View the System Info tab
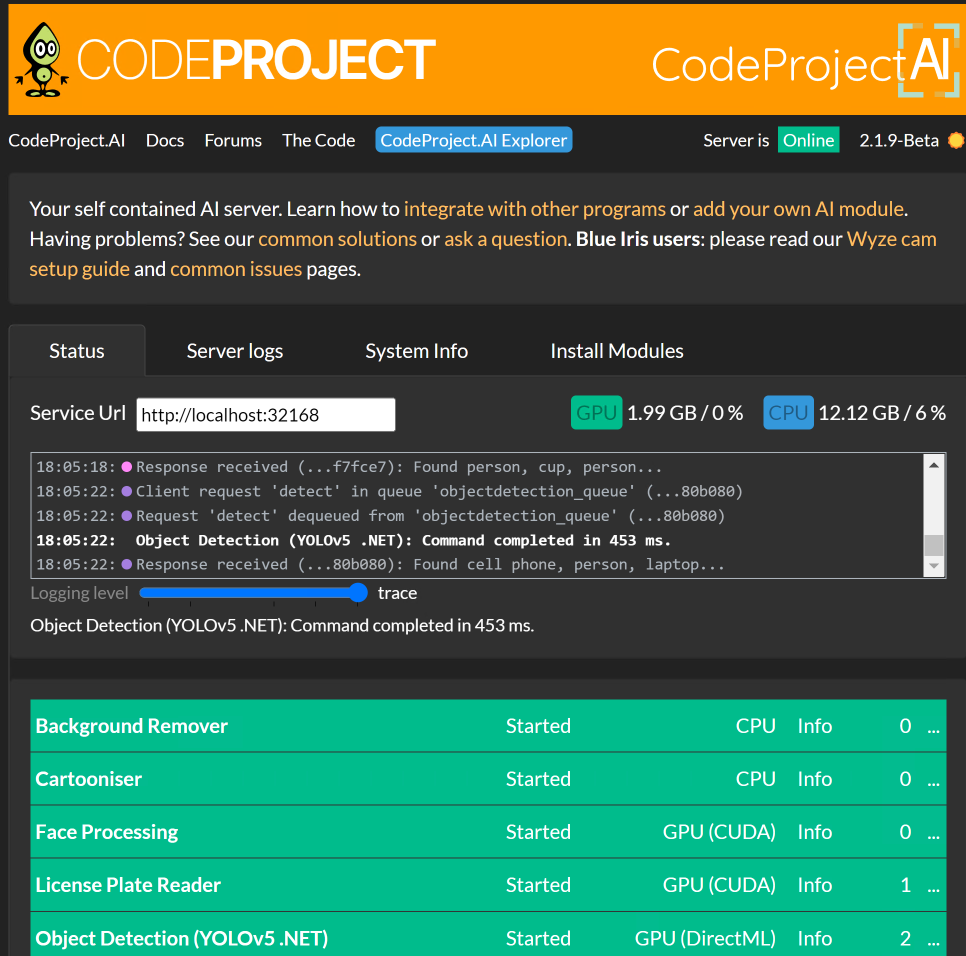 [416, 350]
